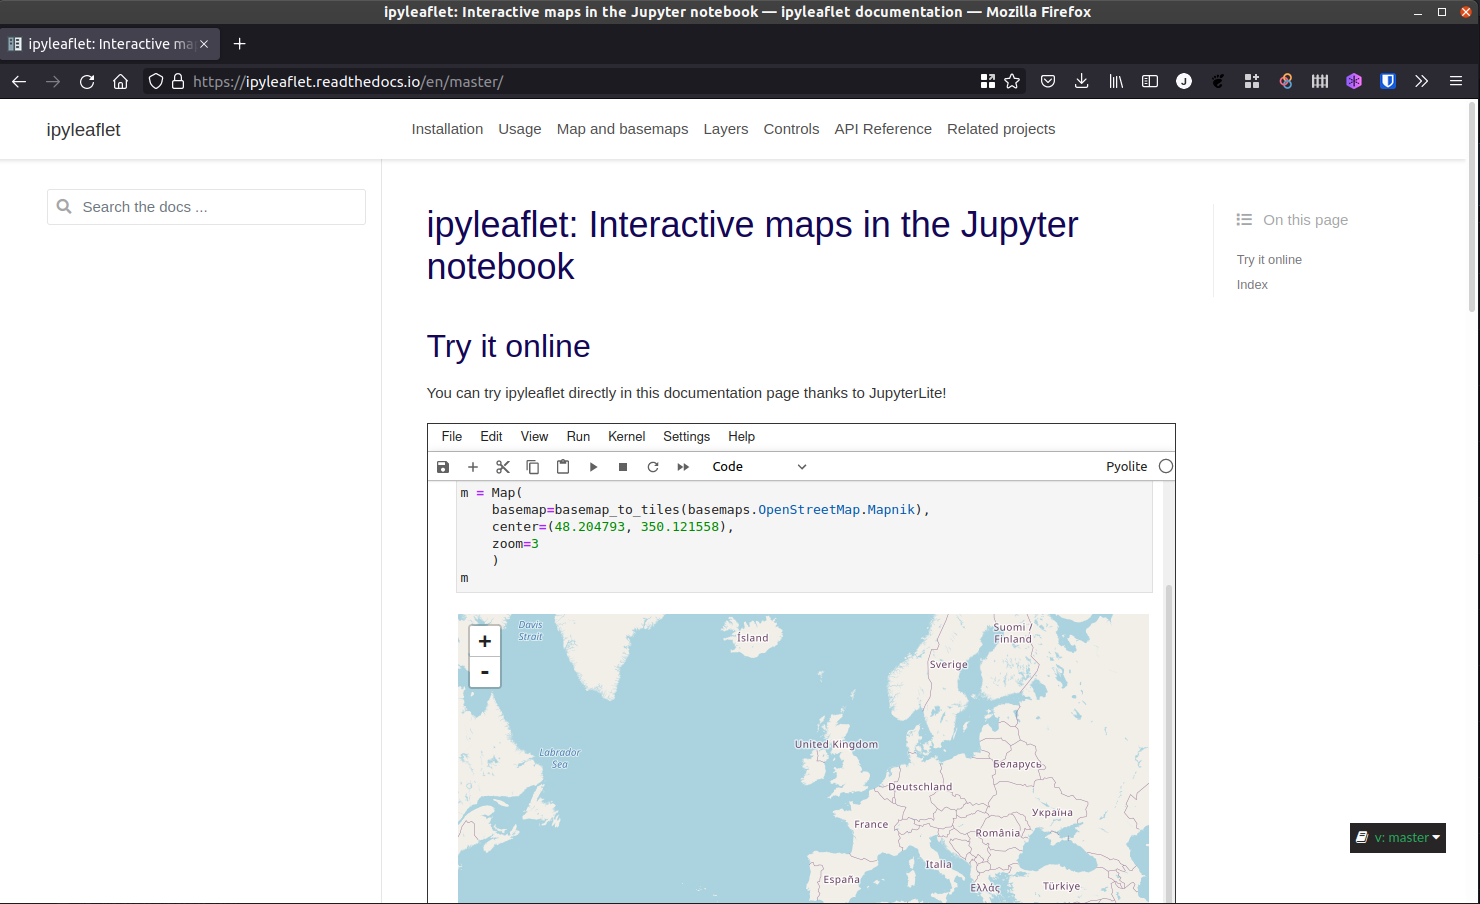Select the ipyleaflet browser tab

click(x=108, y=44)
